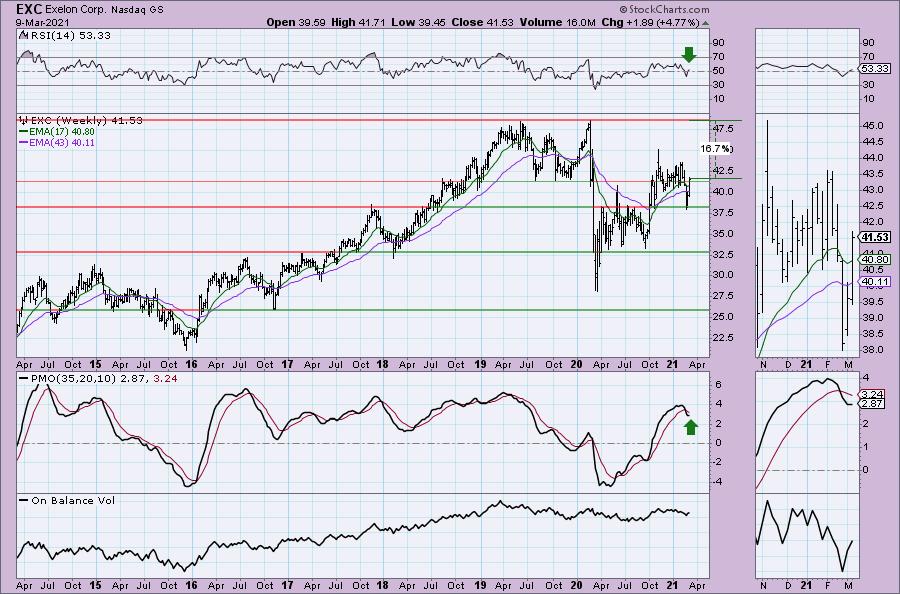This screenshot has height=594, width=900.
Task: Click the -4 label on PMO axis
Action: [717, 482]
